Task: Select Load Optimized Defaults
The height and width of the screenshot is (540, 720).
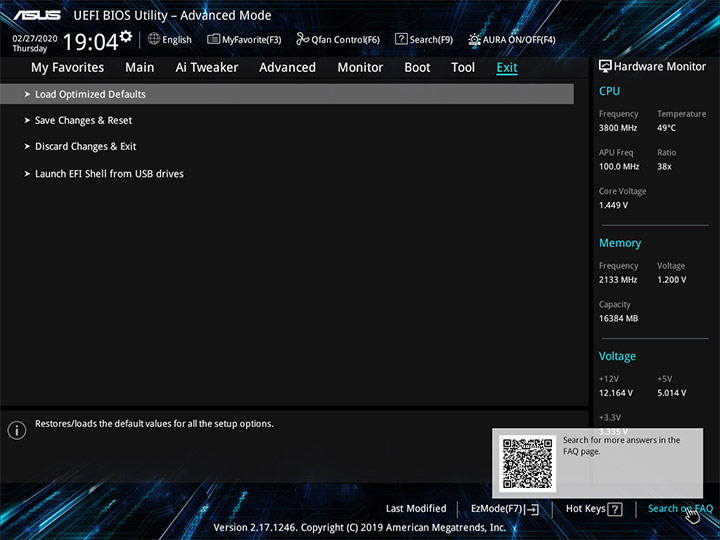Action: point(287,94)
